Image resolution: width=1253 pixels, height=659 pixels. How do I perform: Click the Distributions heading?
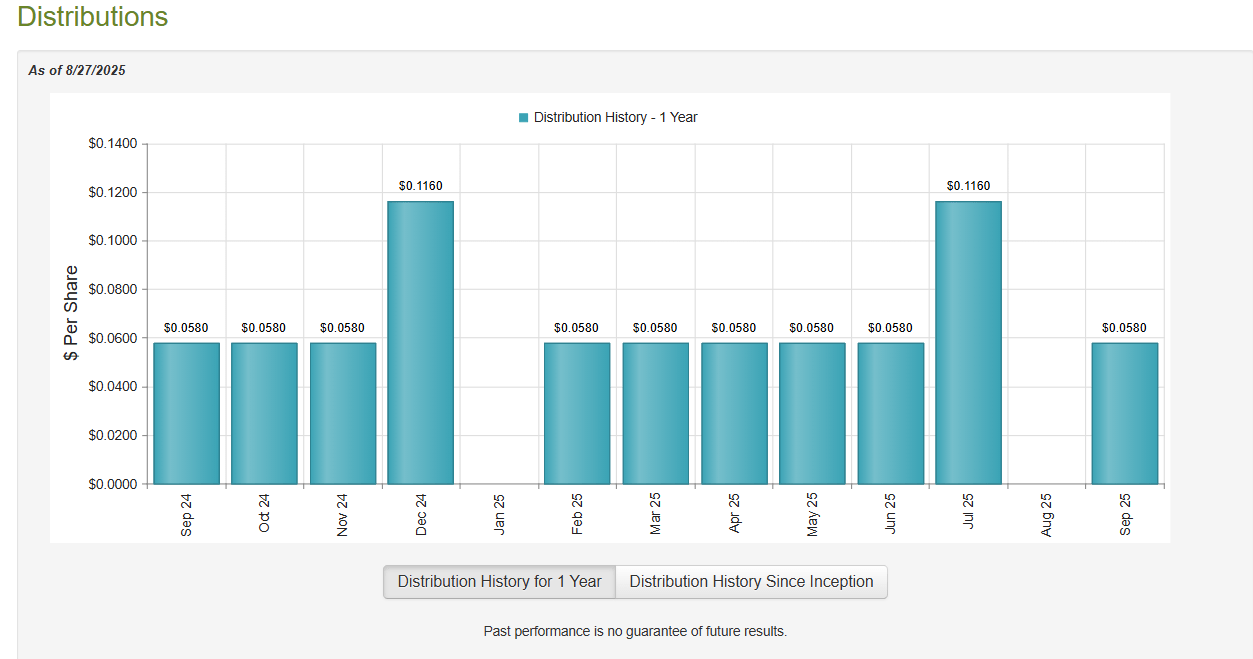pos(93,17)
